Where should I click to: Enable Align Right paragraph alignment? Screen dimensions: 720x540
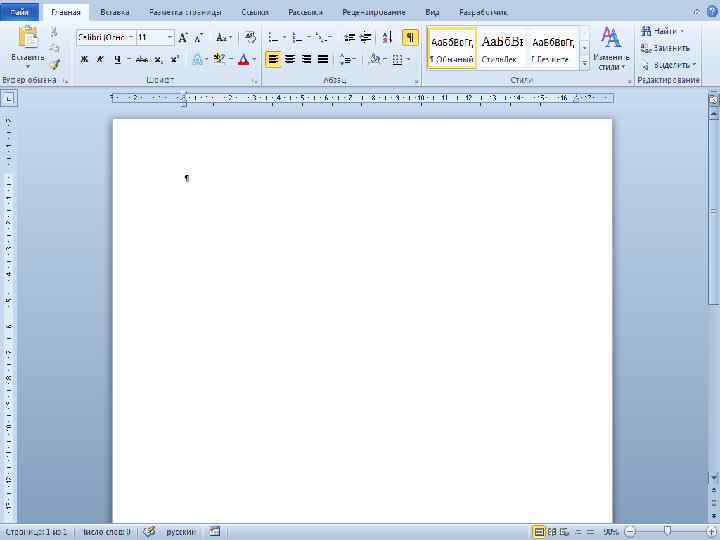coord(306,59)
